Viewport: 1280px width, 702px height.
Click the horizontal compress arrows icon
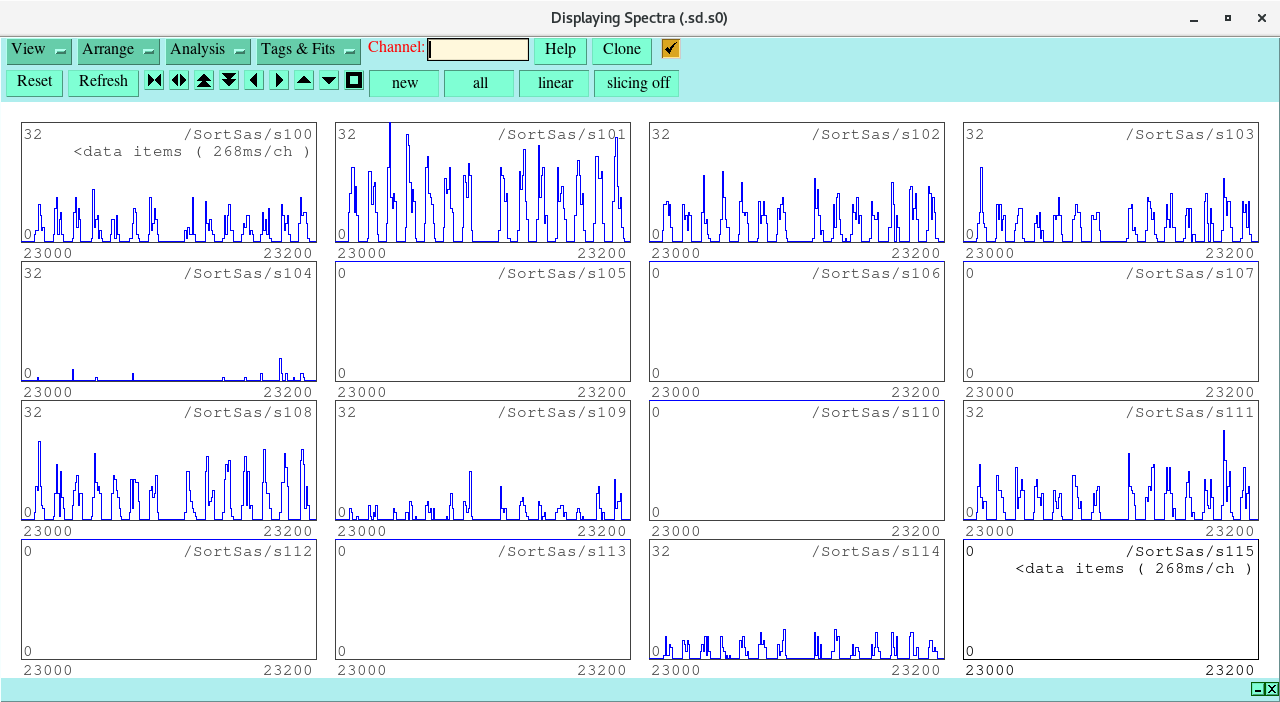pyautogui.click(x=154, y=81)
